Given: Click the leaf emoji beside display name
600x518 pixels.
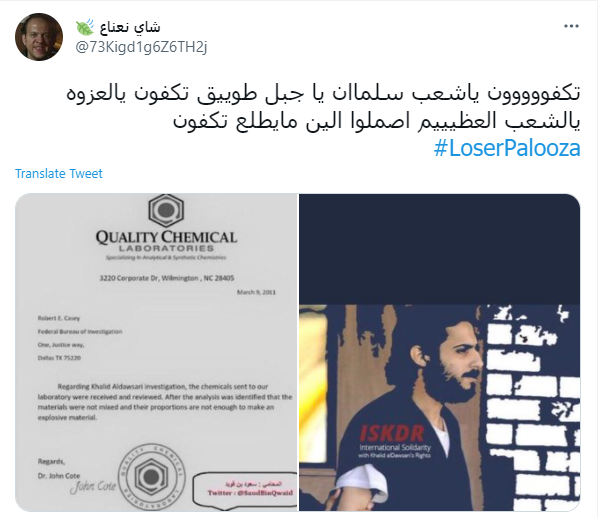Looking at the screenshot, I should coord(85,27).
